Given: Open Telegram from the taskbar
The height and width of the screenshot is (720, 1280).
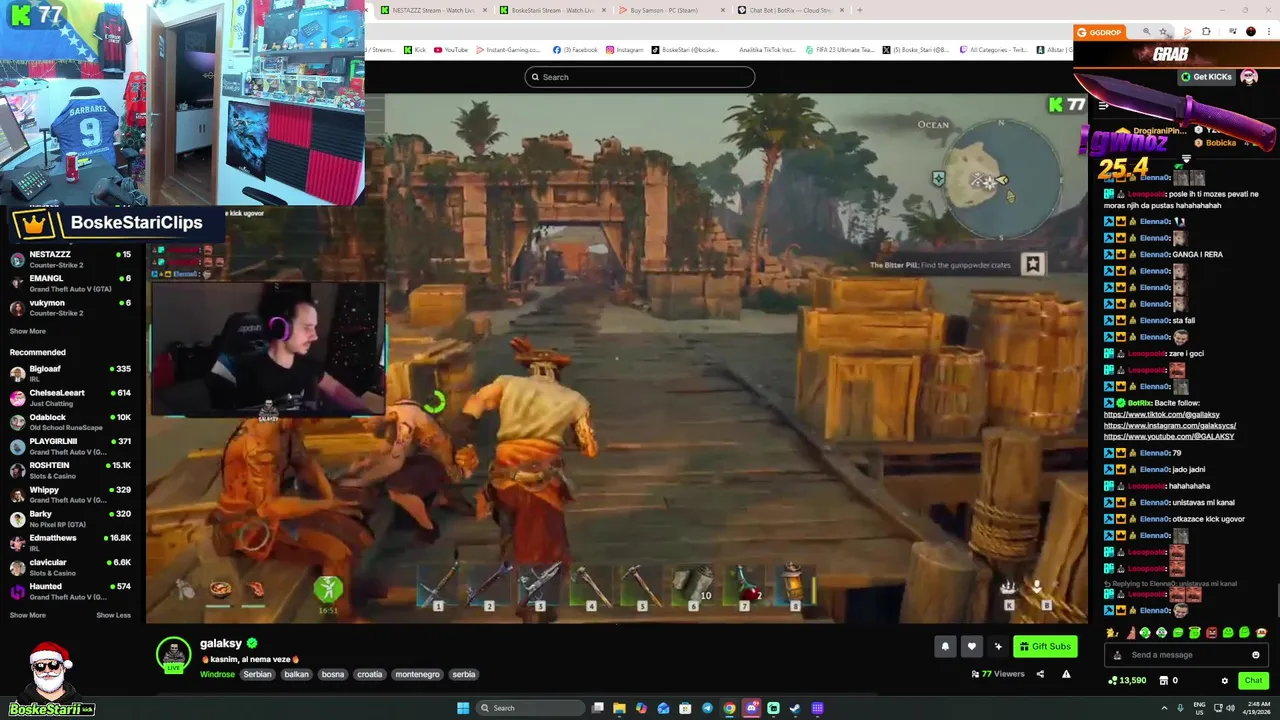Looking at the screenshot, I should (x=707, y=708).
